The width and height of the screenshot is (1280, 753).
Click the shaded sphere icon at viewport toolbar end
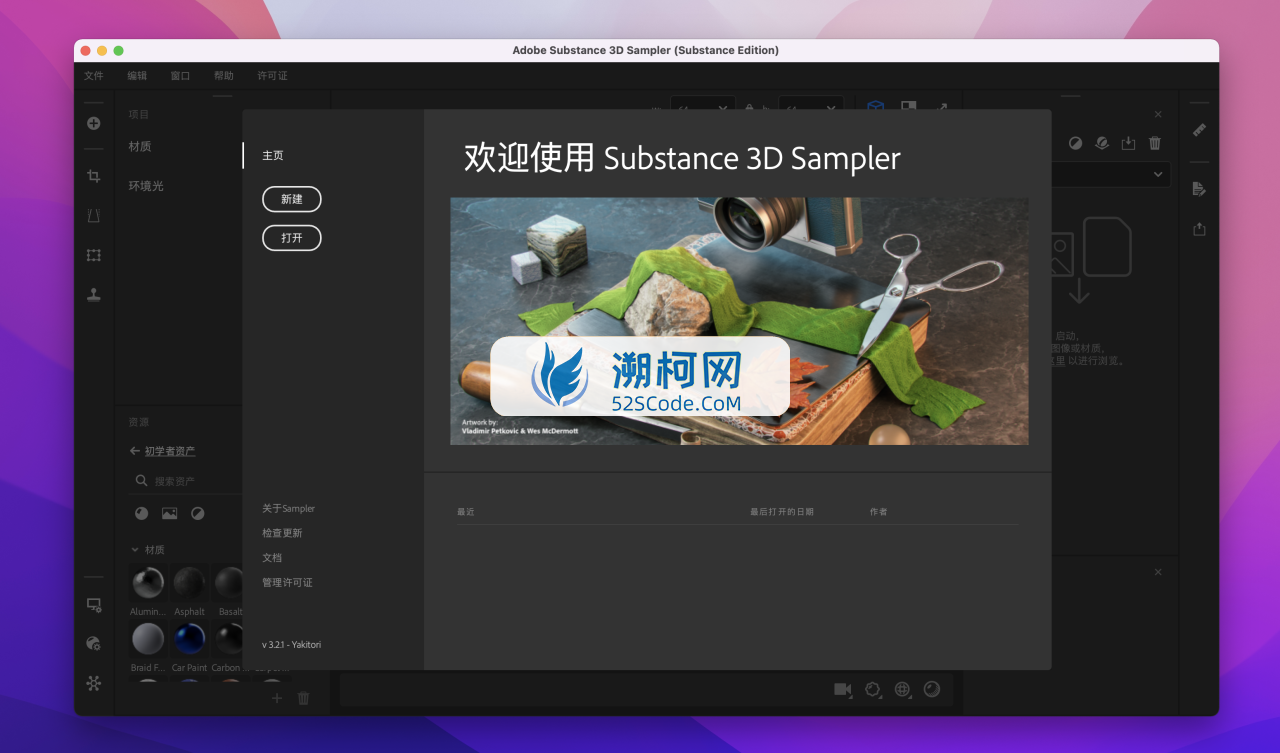click(932, 689)
